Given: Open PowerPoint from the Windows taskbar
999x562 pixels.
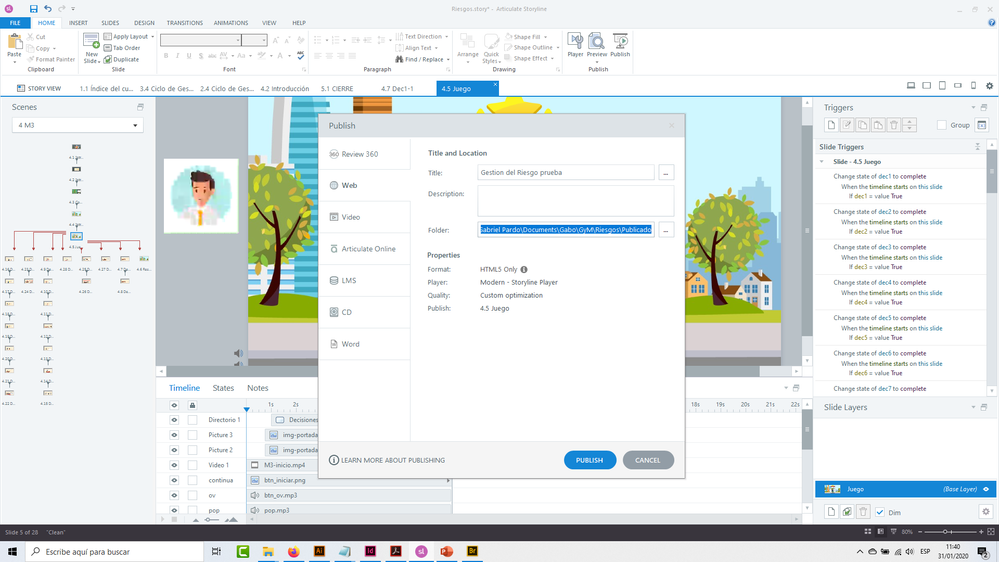Looking at the screenshot, I should point(446,551).
